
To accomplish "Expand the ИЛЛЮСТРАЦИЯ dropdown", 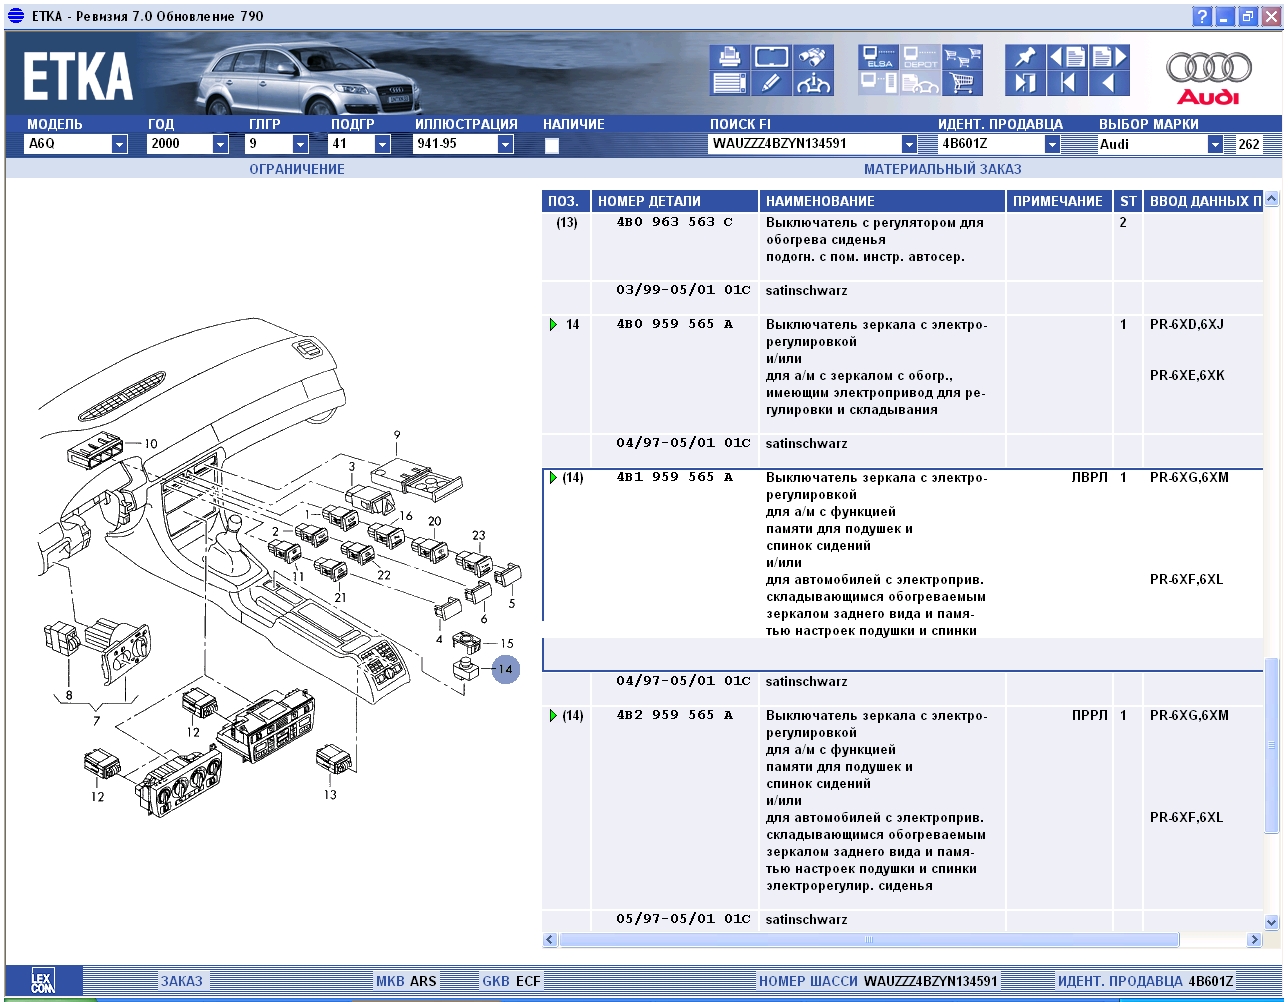I will point(505,144).
